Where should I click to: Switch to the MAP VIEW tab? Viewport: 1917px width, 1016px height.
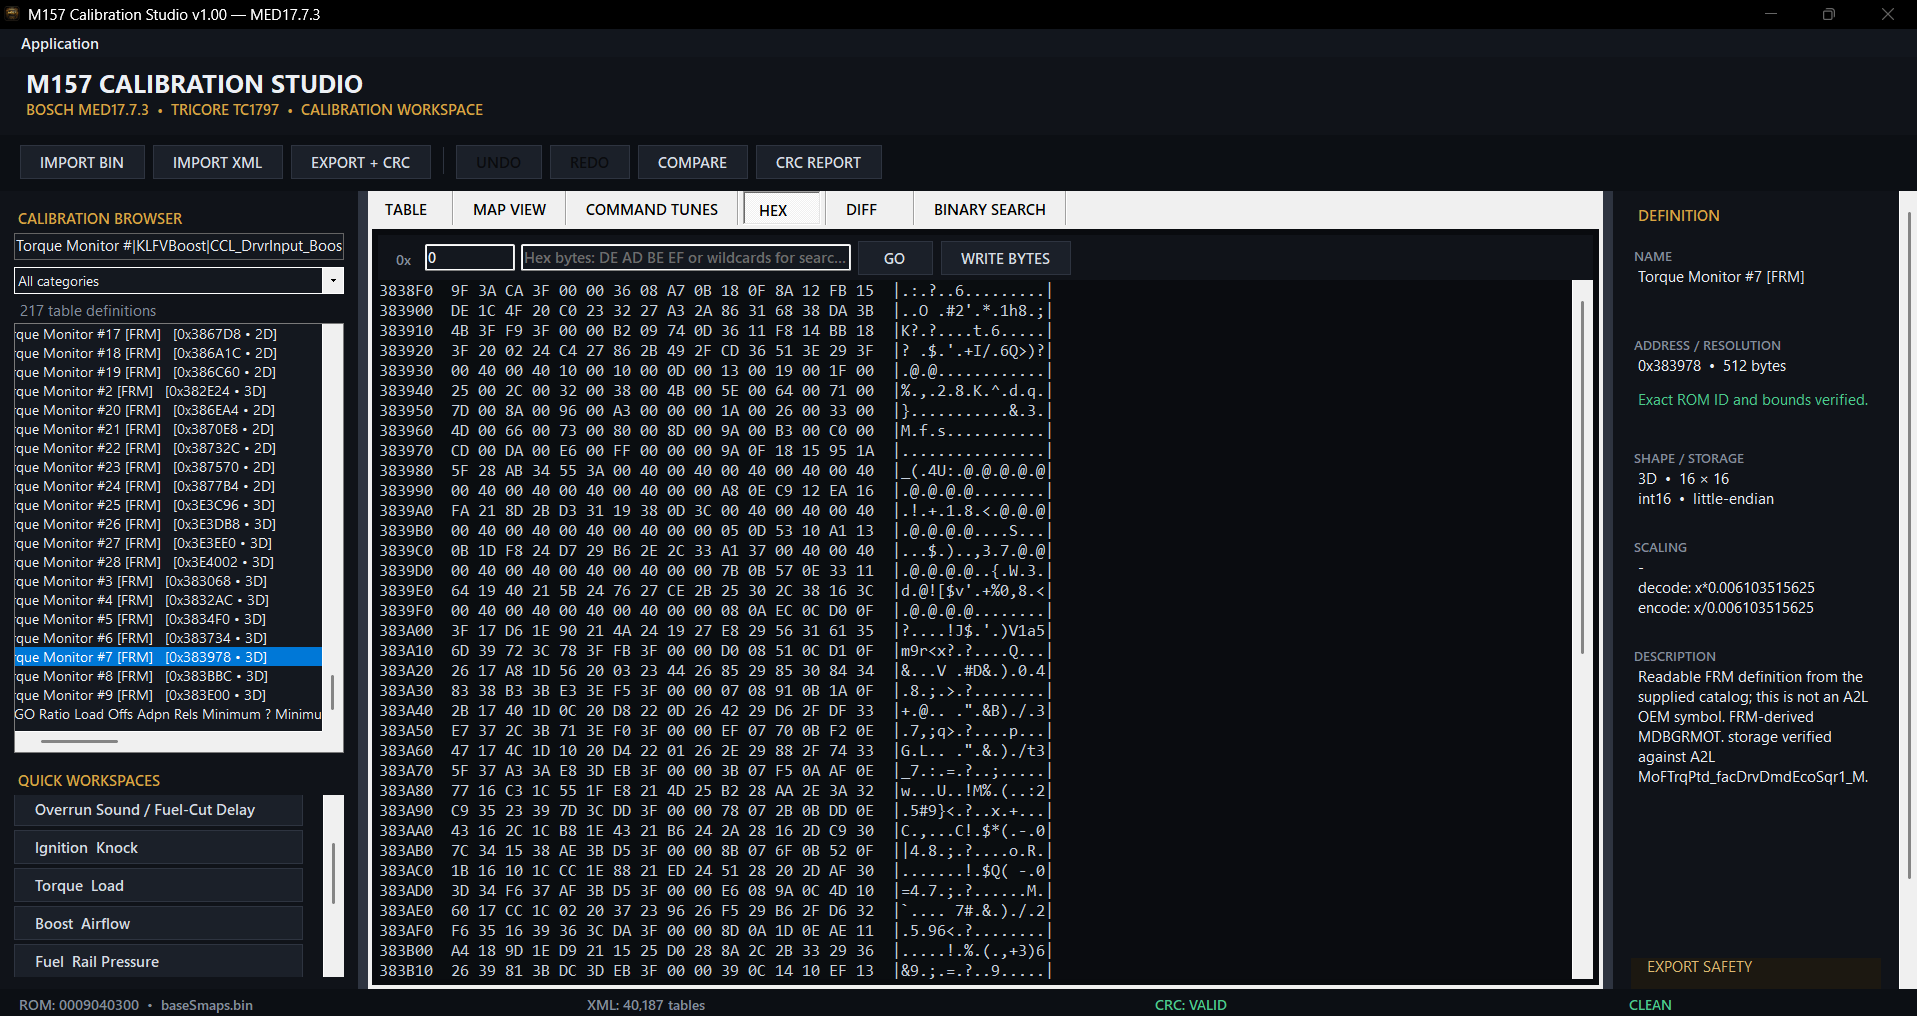[x=510, y=209]
